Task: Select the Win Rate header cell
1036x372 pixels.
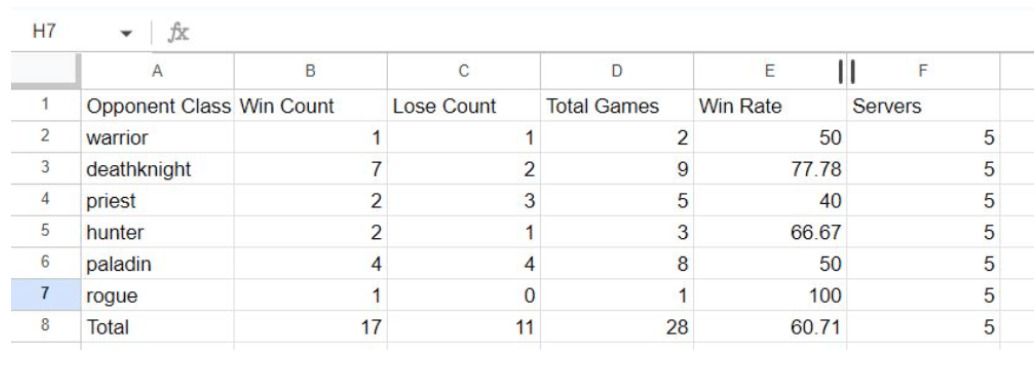Action: (770, 105)
